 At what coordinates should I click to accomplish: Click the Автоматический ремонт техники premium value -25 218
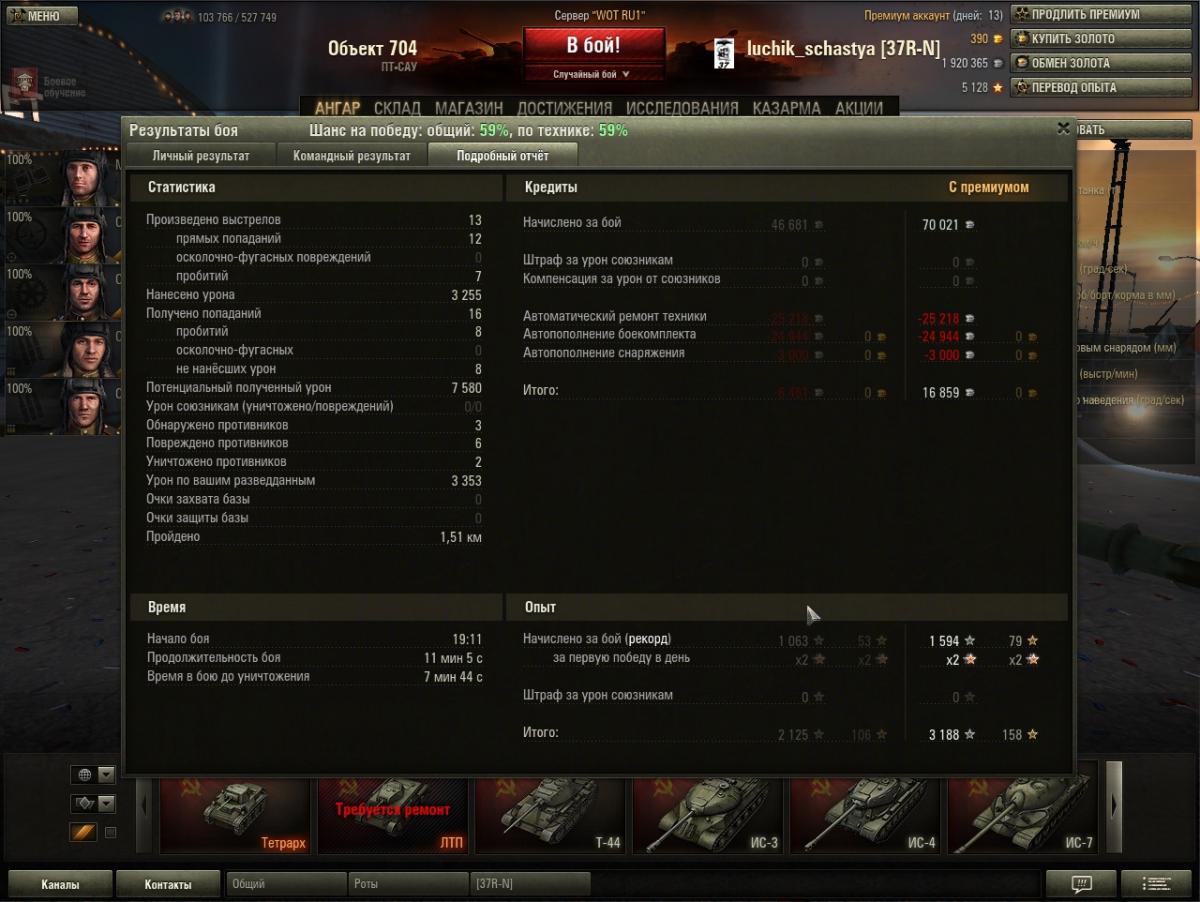pyautogui.click(x=938, y=319)
